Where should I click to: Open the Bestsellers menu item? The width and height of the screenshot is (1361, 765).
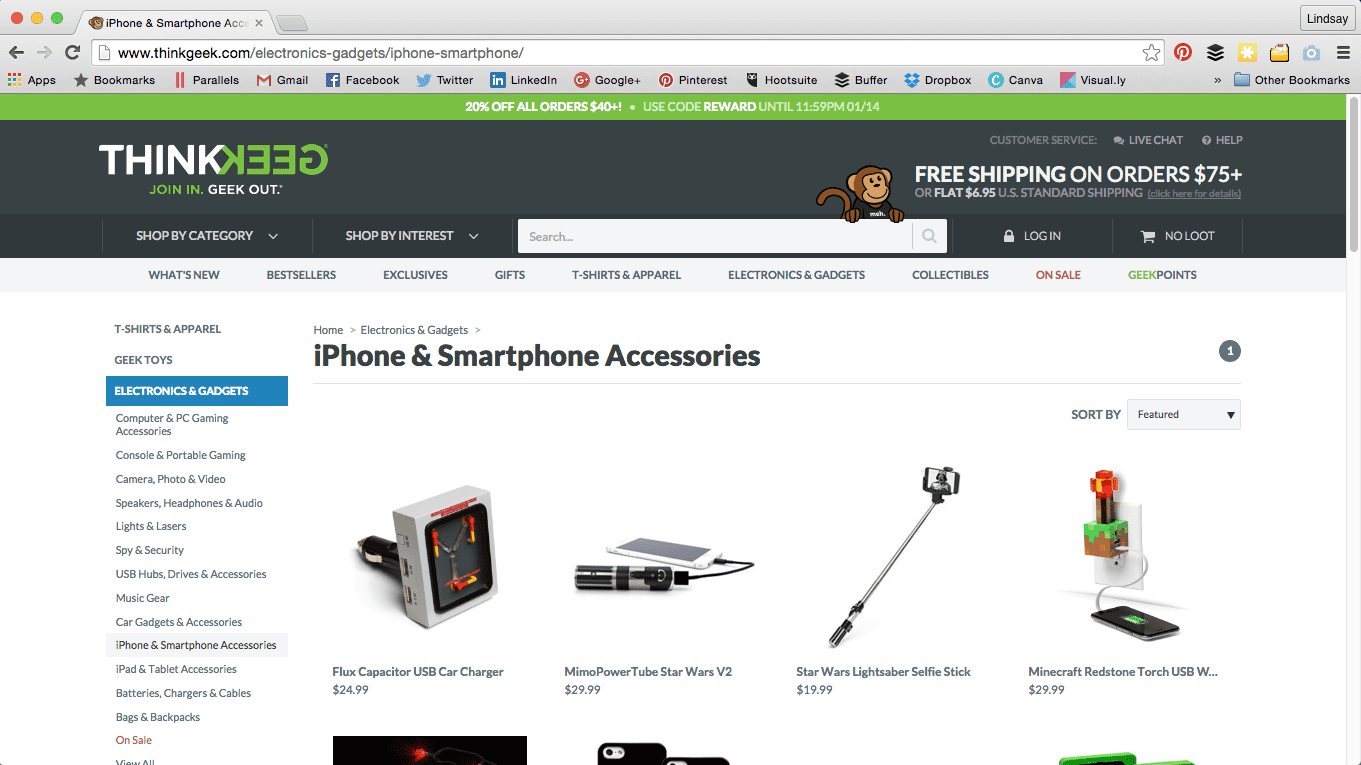301,275
